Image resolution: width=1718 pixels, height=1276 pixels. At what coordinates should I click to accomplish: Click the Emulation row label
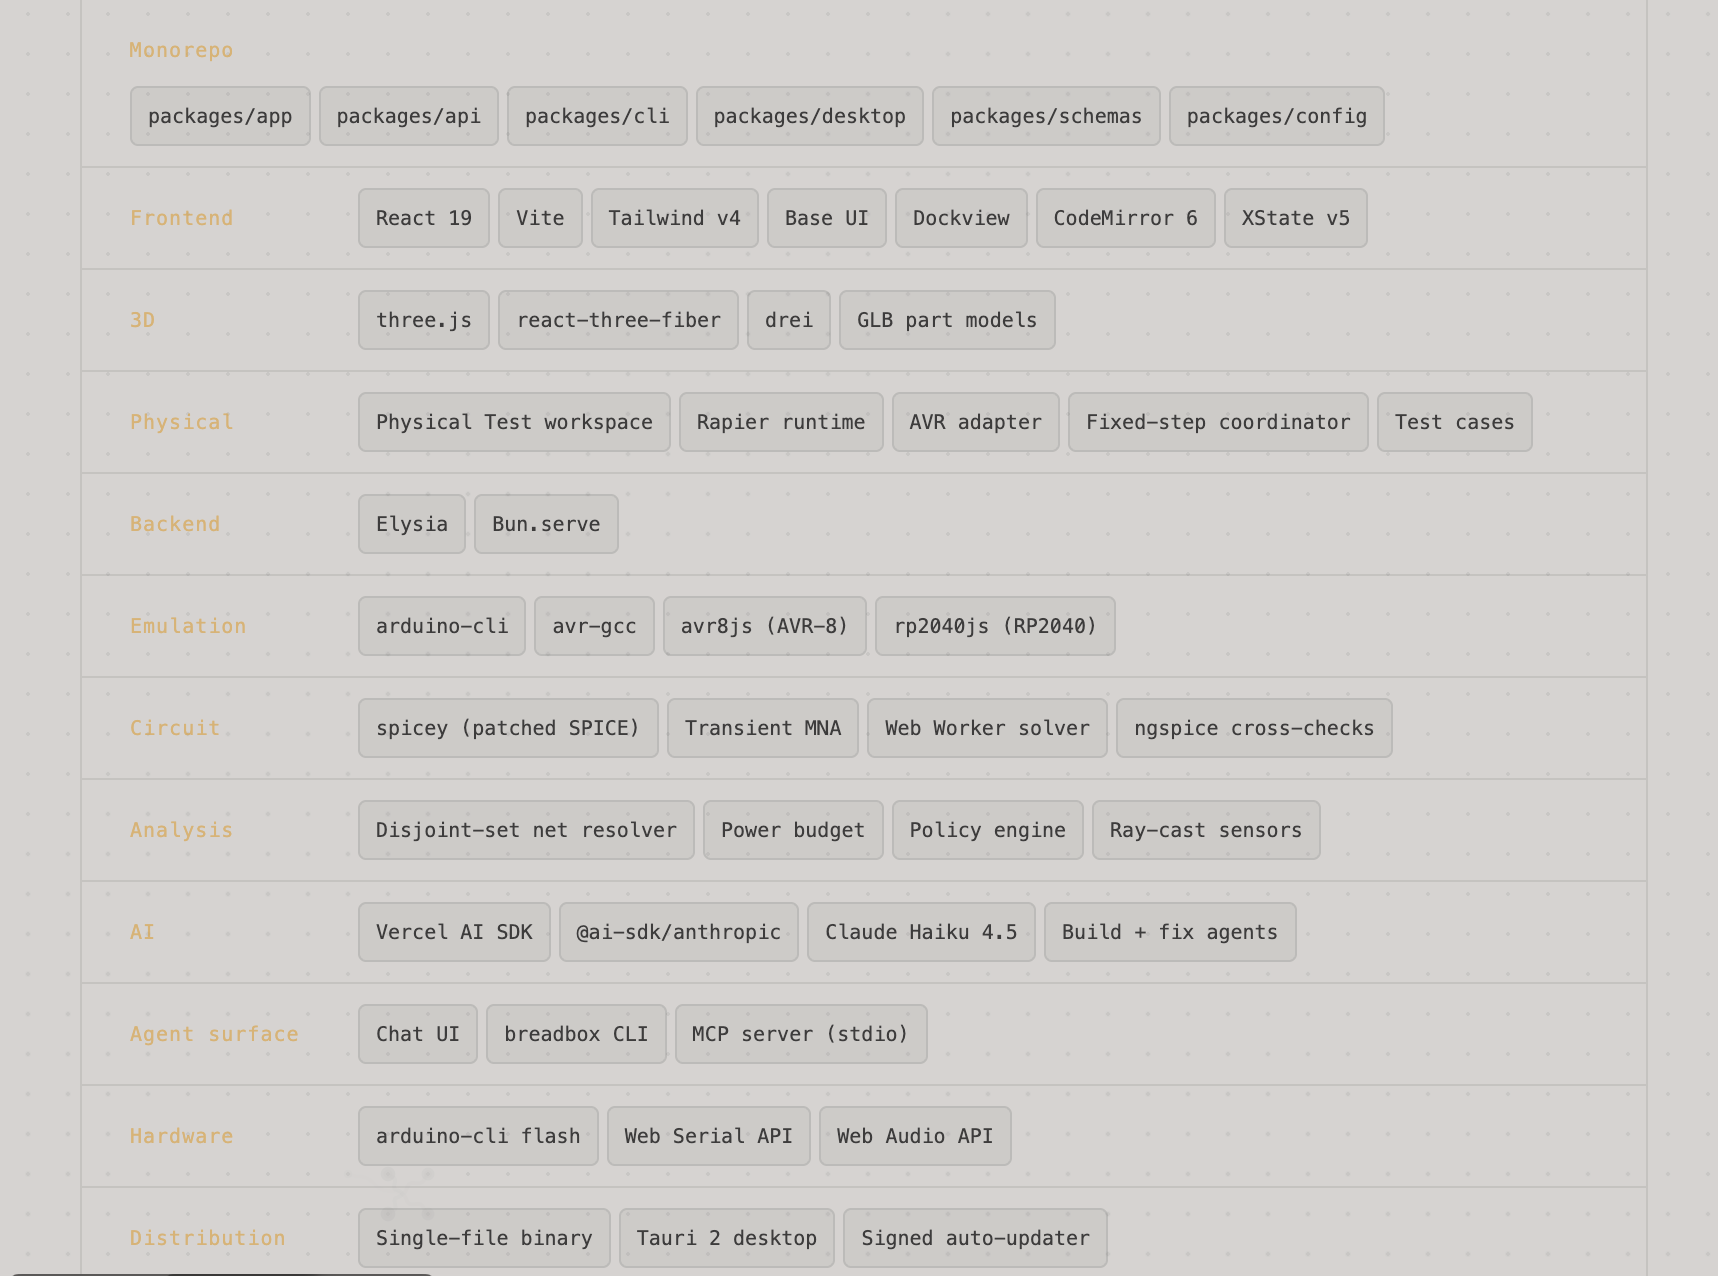tap(188, 626)
